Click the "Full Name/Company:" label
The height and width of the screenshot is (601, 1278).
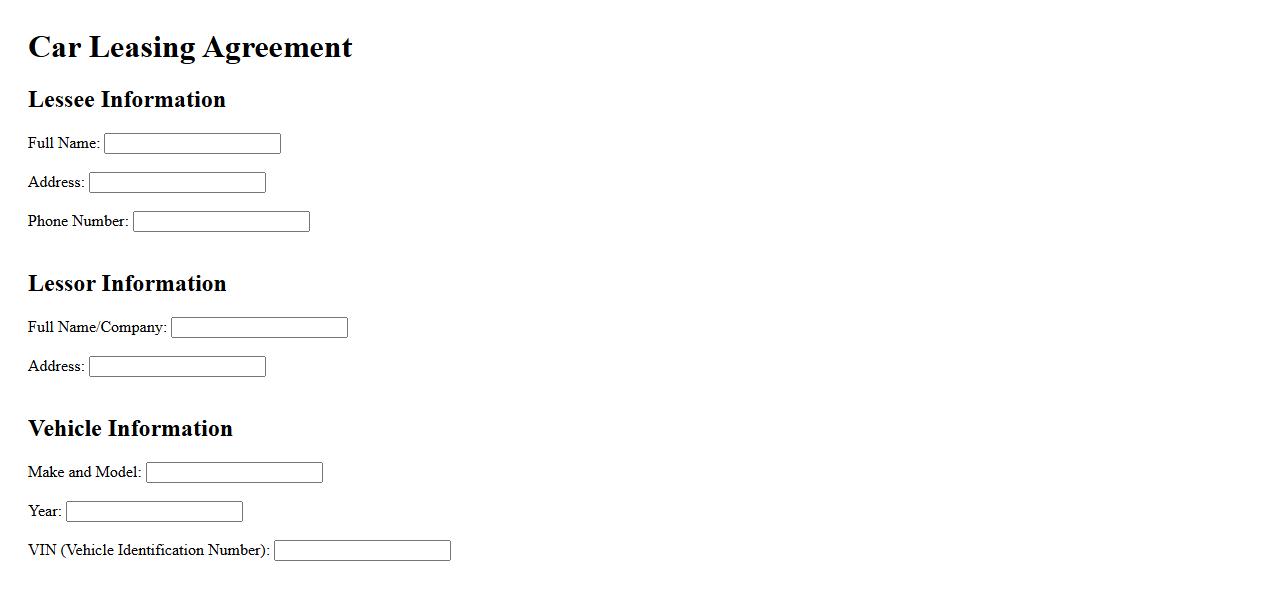coord(97,328)
